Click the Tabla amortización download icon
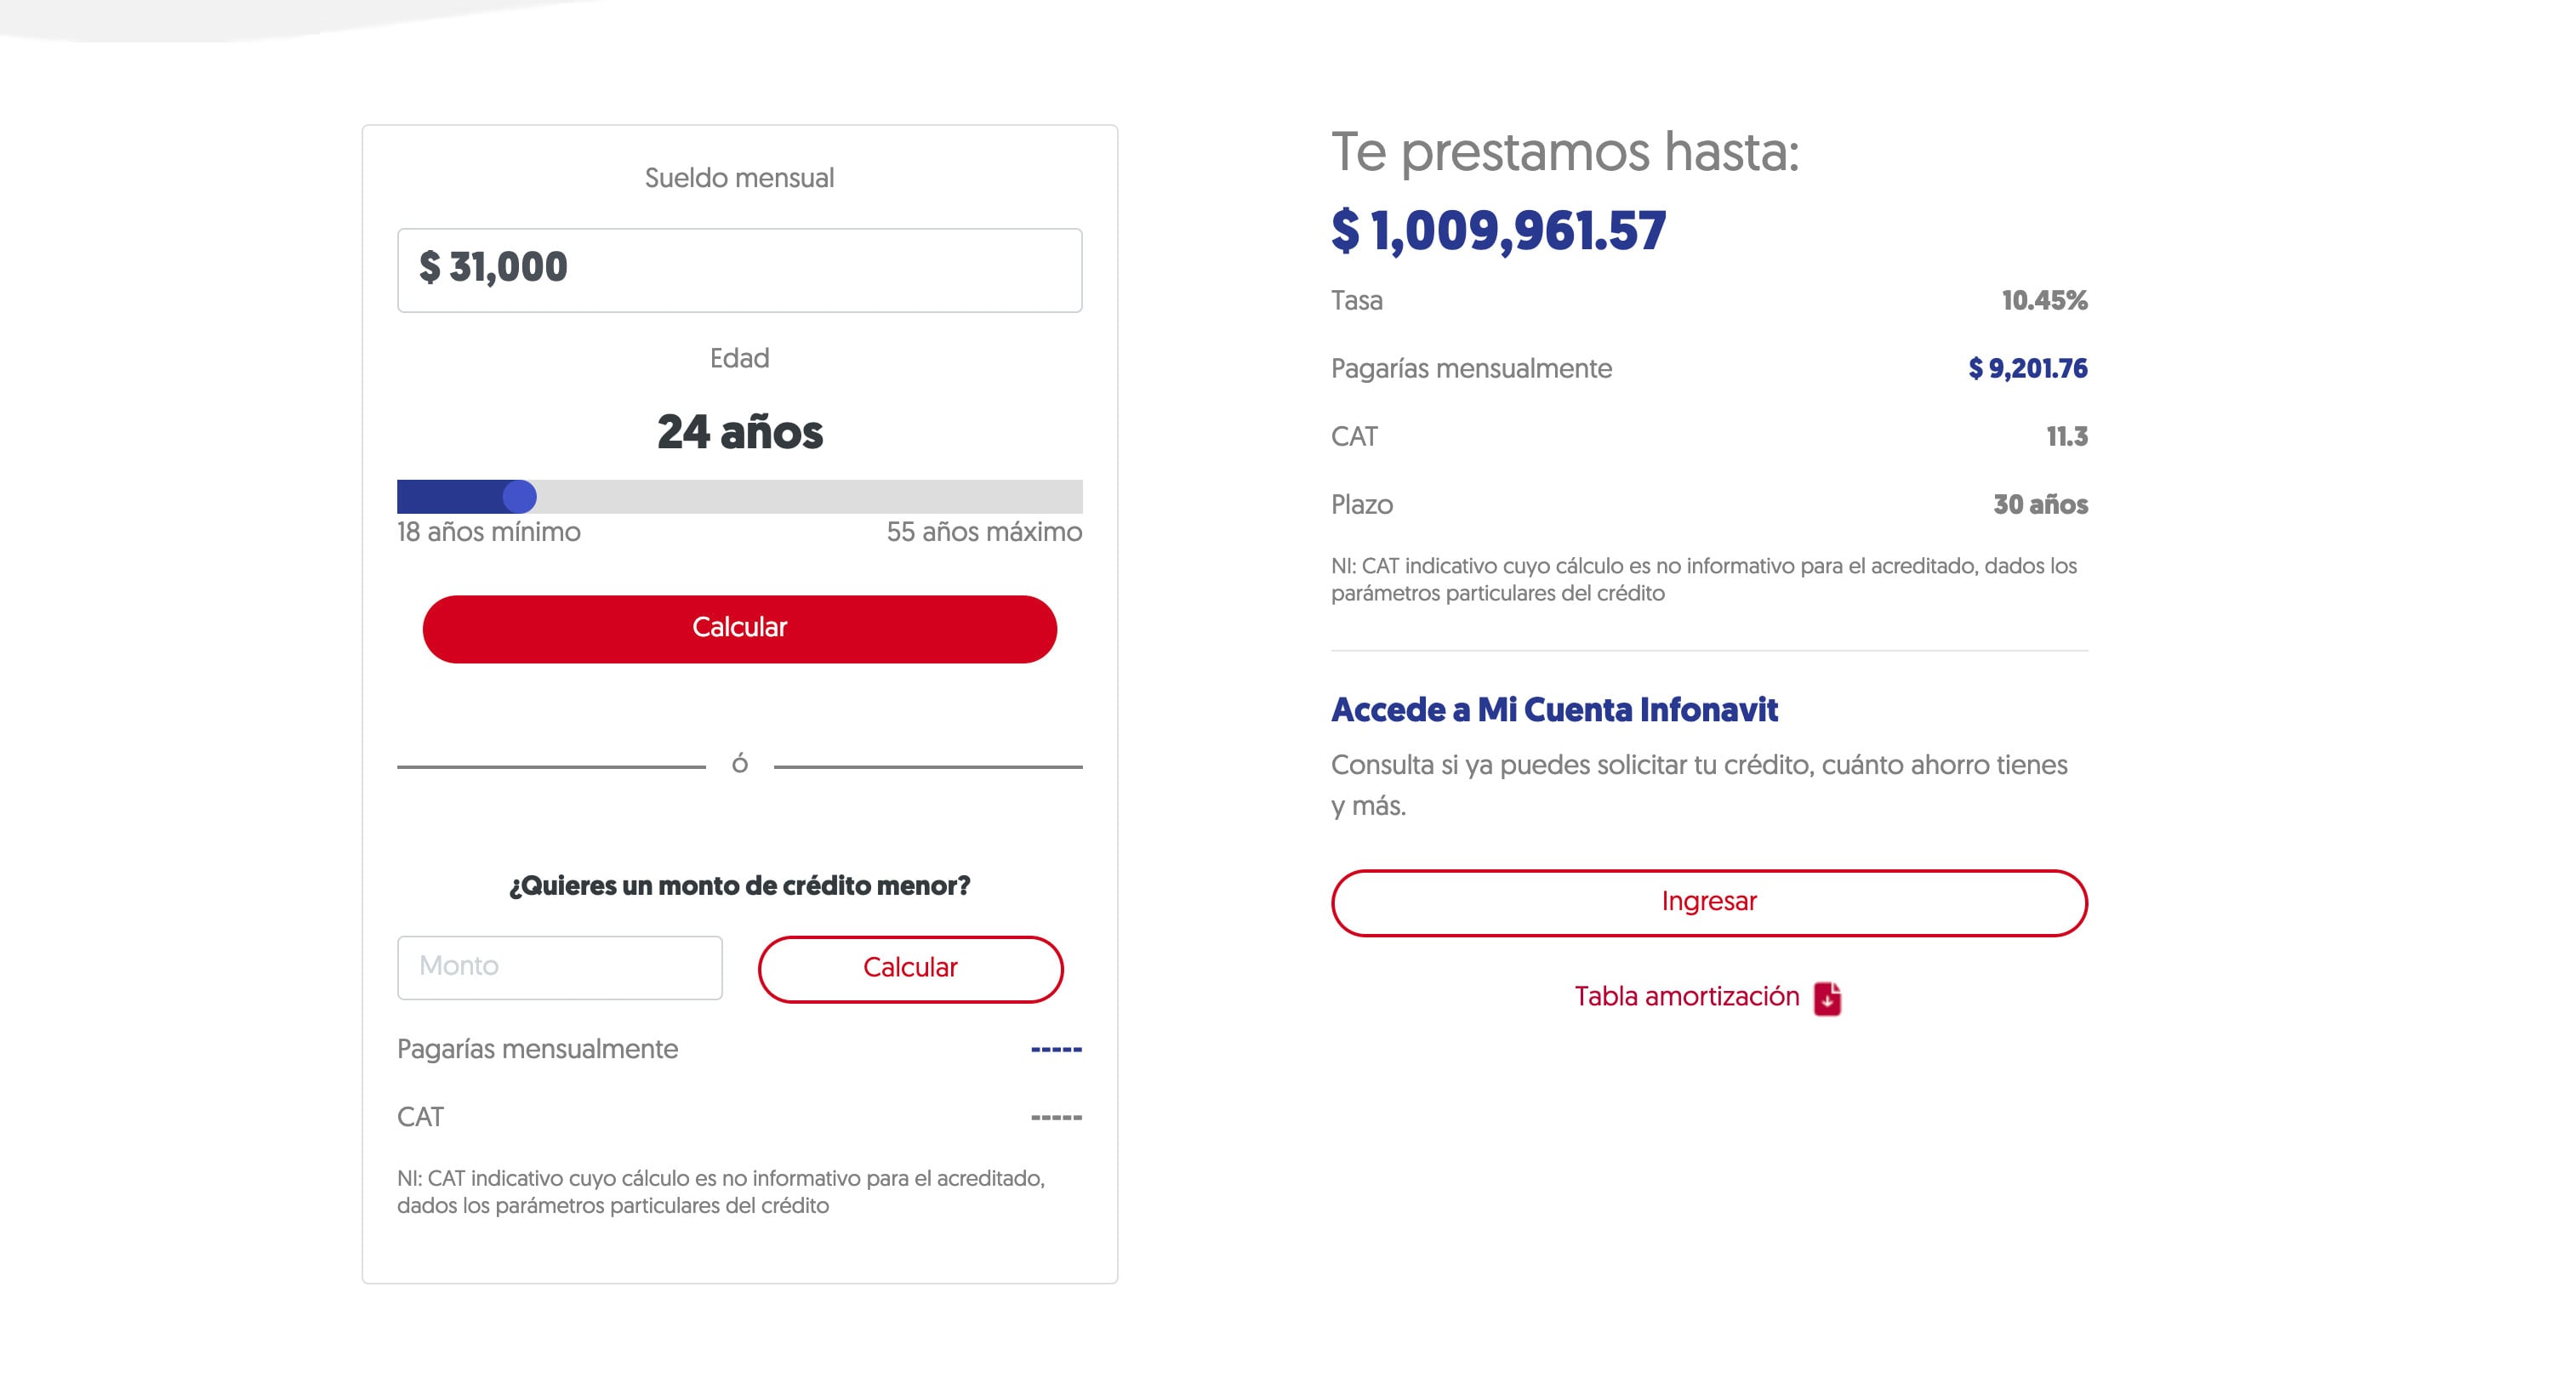Image resolution: width=2576 pixels, height=1395 pixels. tap(1829, 996)
